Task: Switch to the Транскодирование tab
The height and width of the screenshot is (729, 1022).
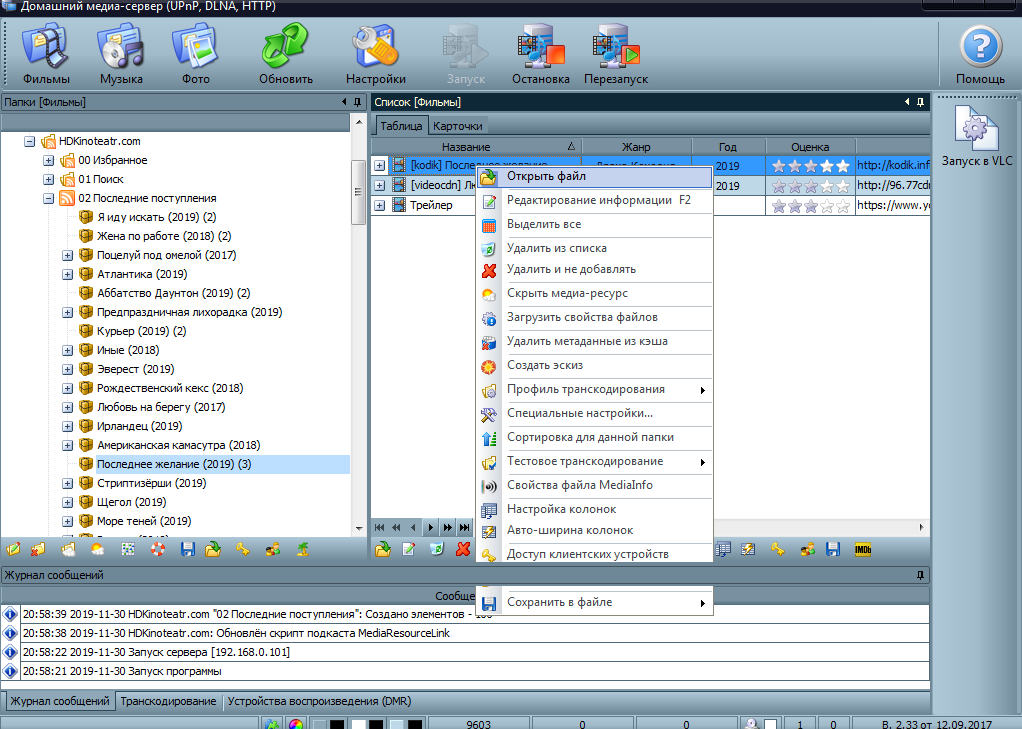Action: tap(168, 701)
